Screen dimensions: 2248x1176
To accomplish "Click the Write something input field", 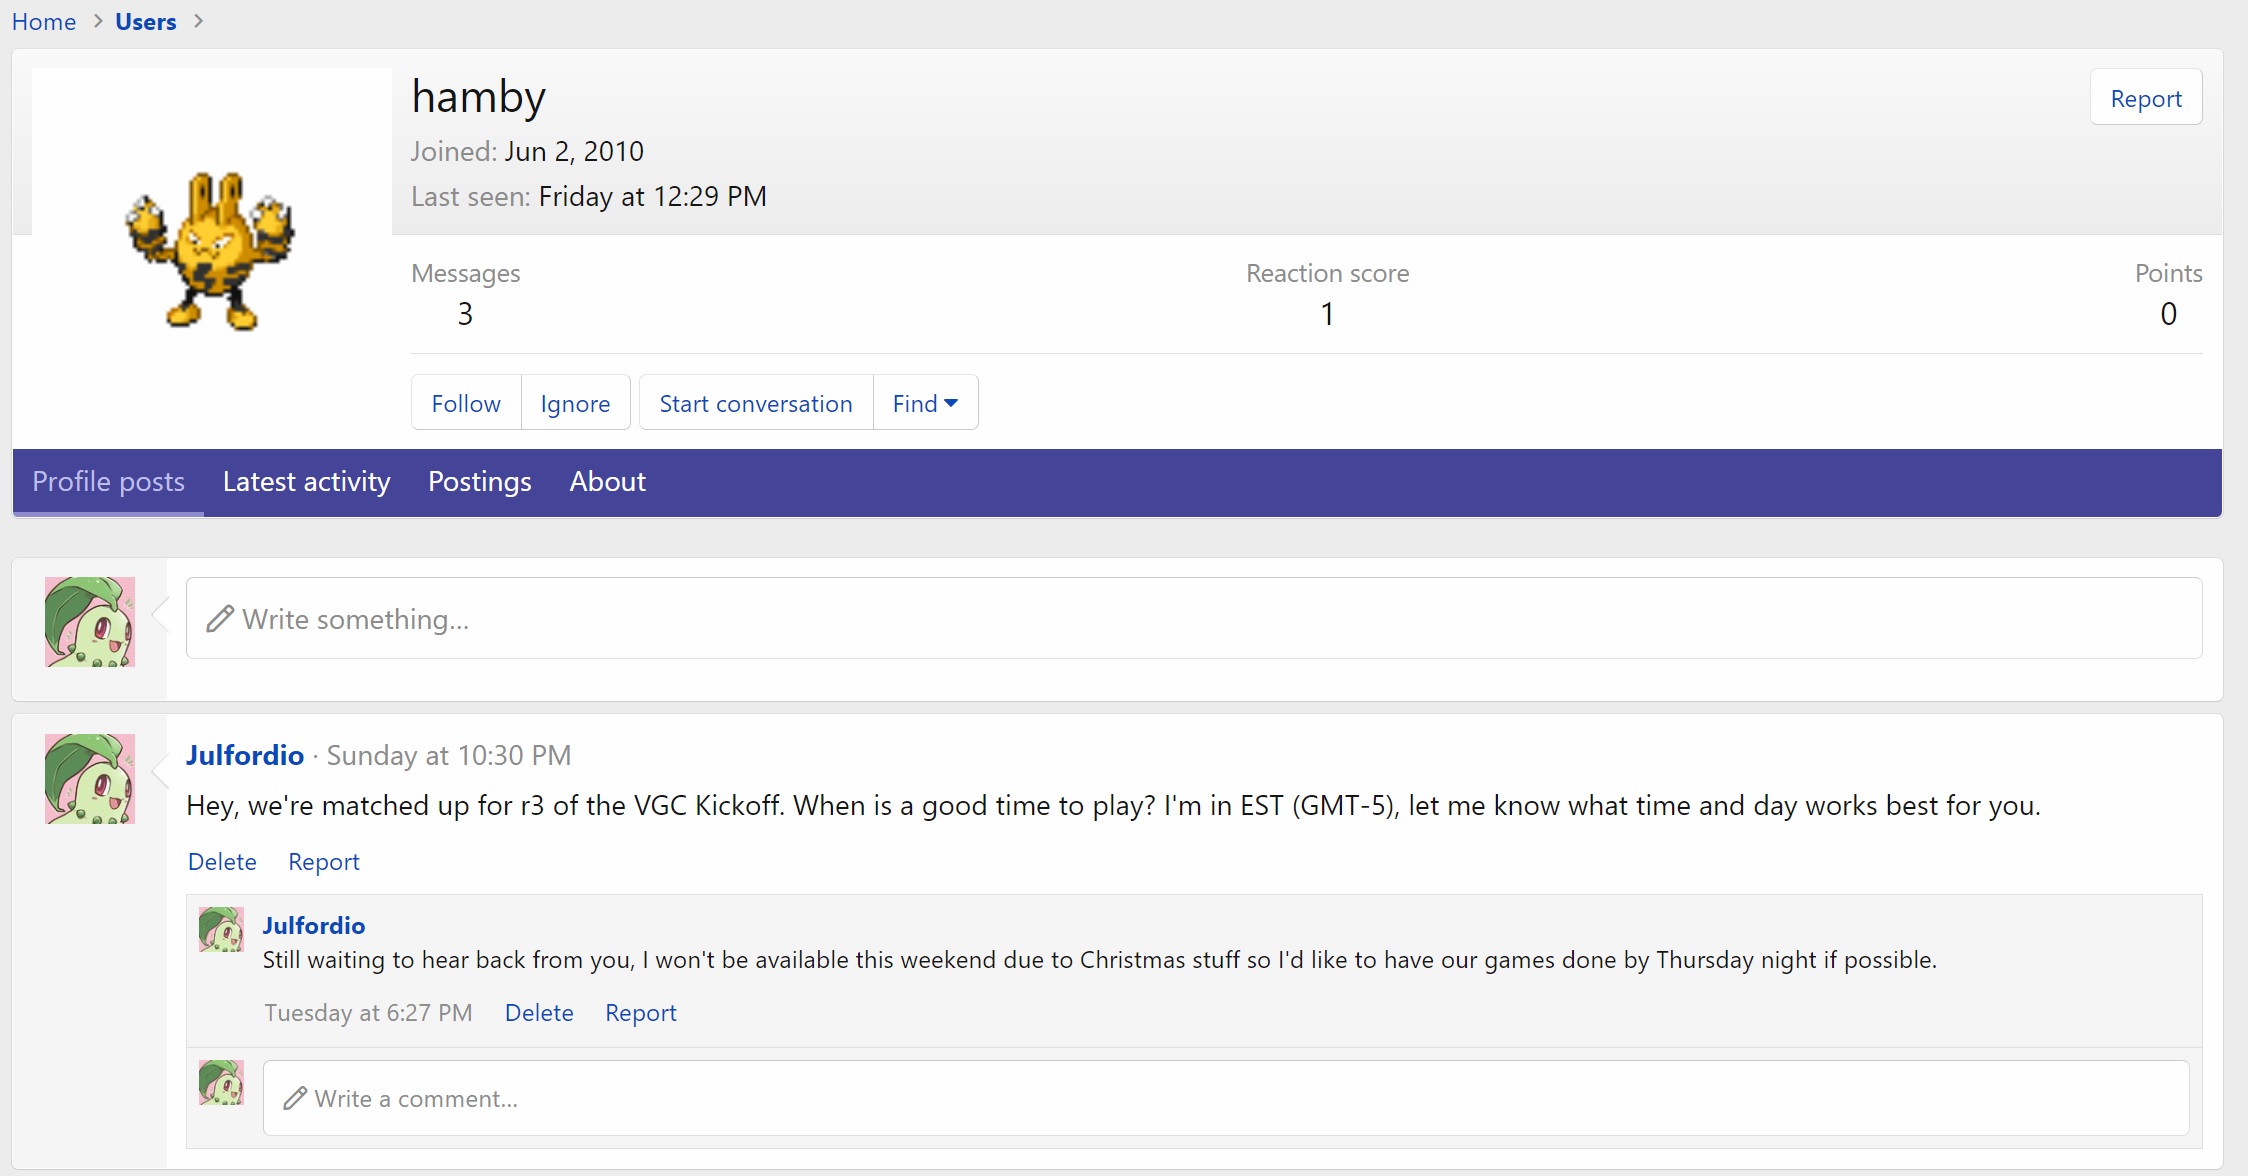I will click(x=1194, y=619).
